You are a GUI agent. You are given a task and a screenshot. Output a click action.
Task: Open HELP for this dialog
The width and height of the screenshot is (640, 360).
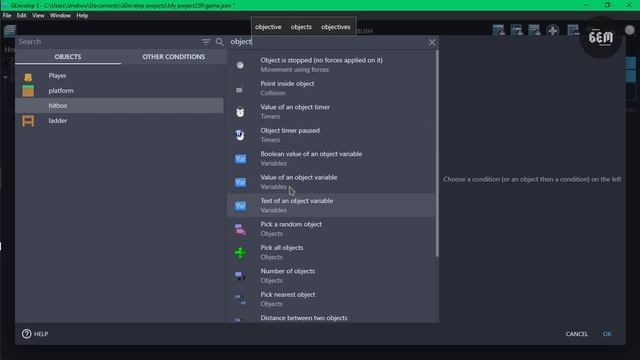point(35,334)
